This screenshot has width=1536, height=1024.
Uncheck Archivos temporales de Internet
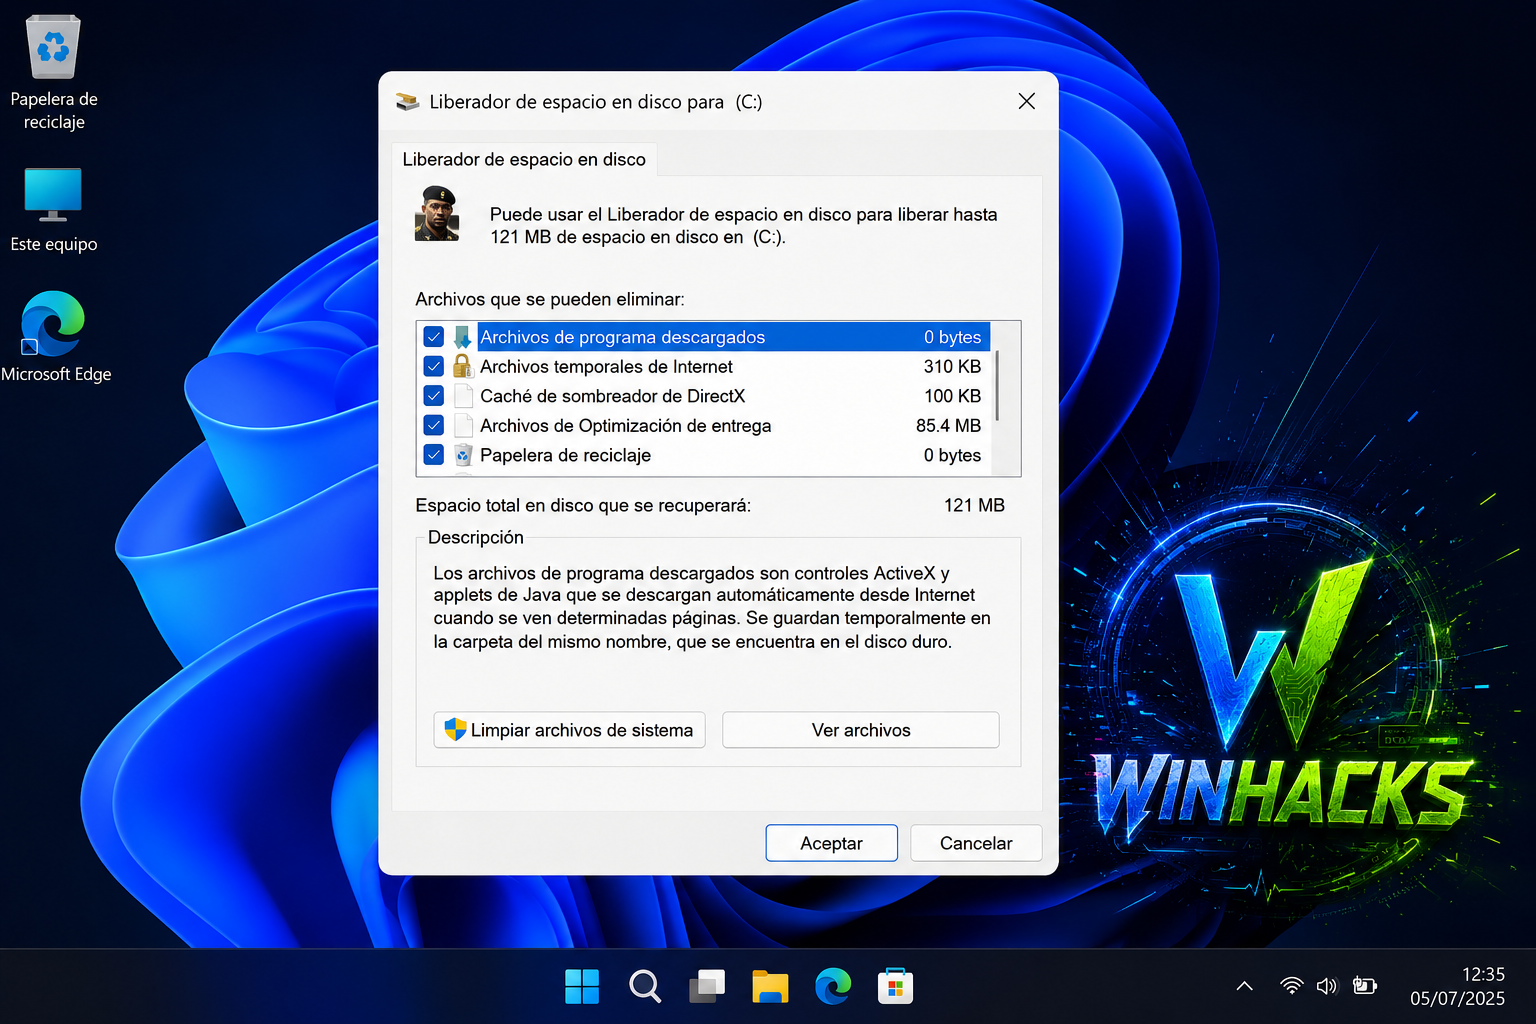pyautogui.click(x=434, y=366)
